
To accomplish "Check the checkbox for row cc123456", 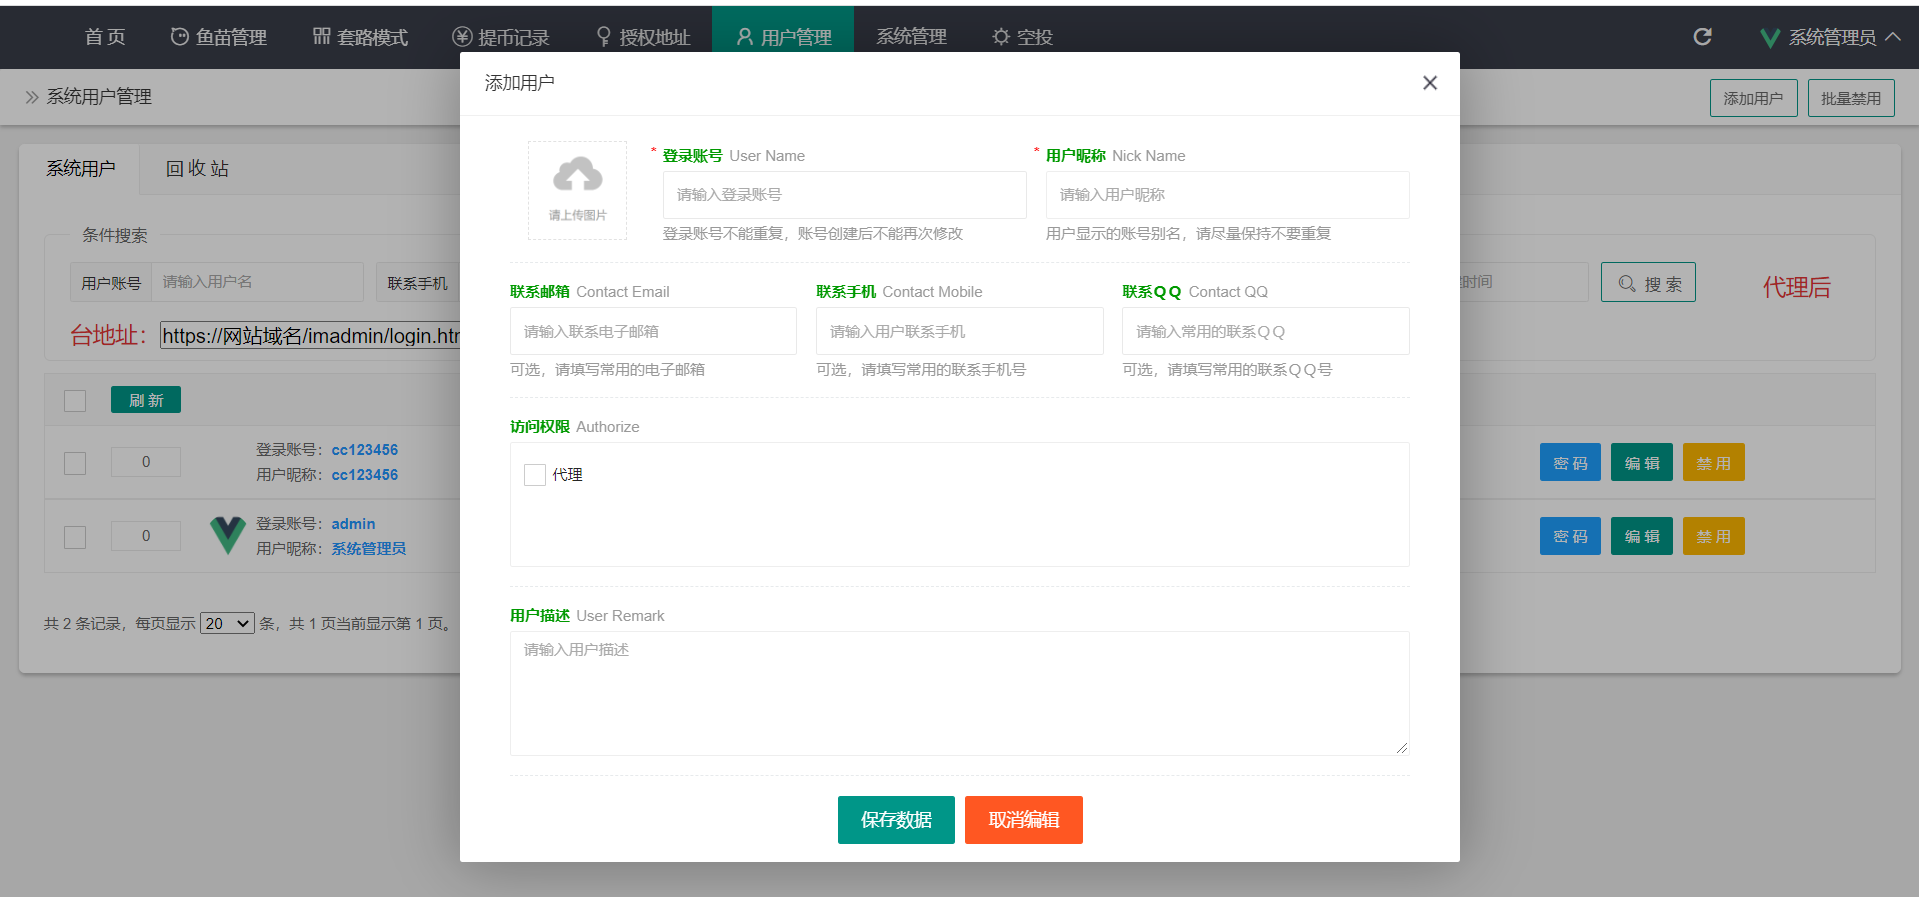I will (75, 463).
